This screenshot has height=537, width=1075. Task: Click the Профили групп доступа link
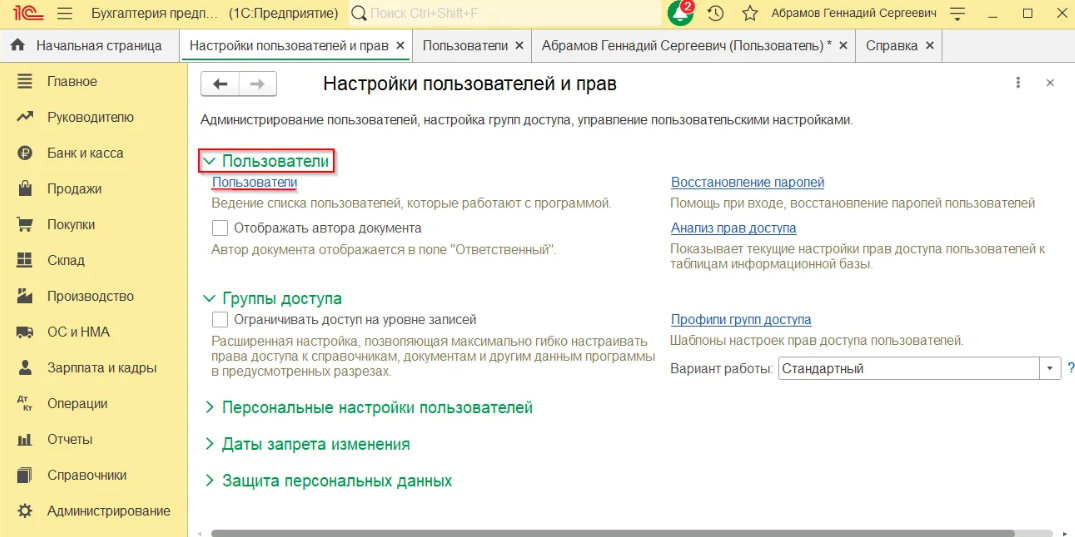(740, 320)
